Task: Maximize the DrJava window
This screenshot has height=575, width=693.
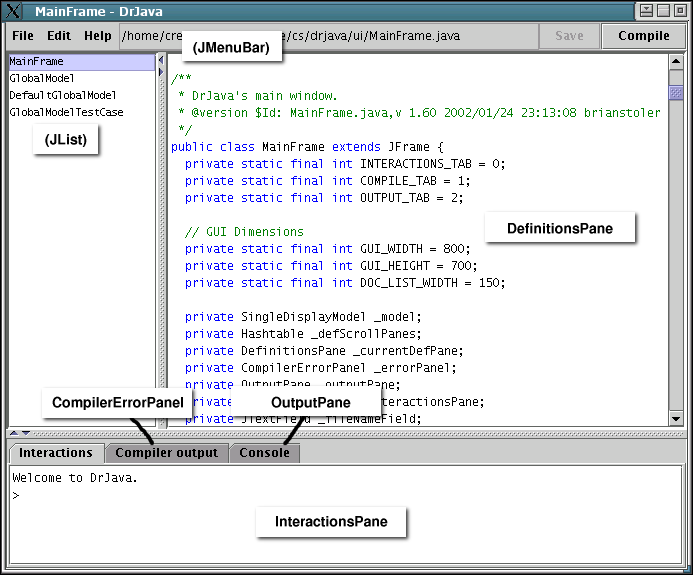Action: [663, 11]
